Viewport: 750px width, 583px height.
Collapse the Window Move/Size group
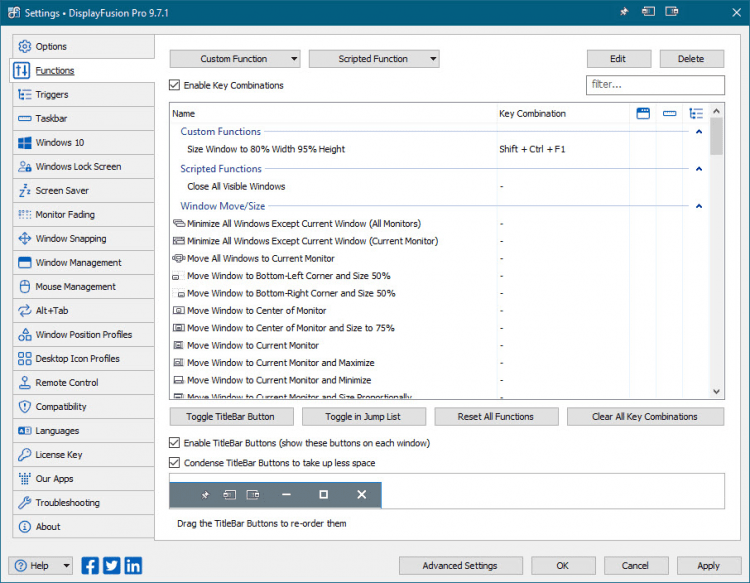pyautogui.click(x=699, y=206)
